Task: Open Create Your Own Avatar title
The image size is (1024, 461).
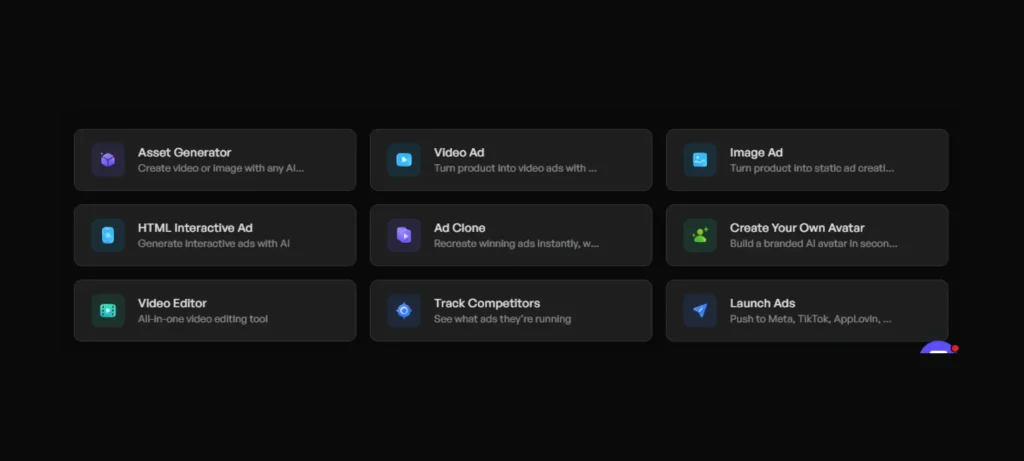Action: point(797,228)
